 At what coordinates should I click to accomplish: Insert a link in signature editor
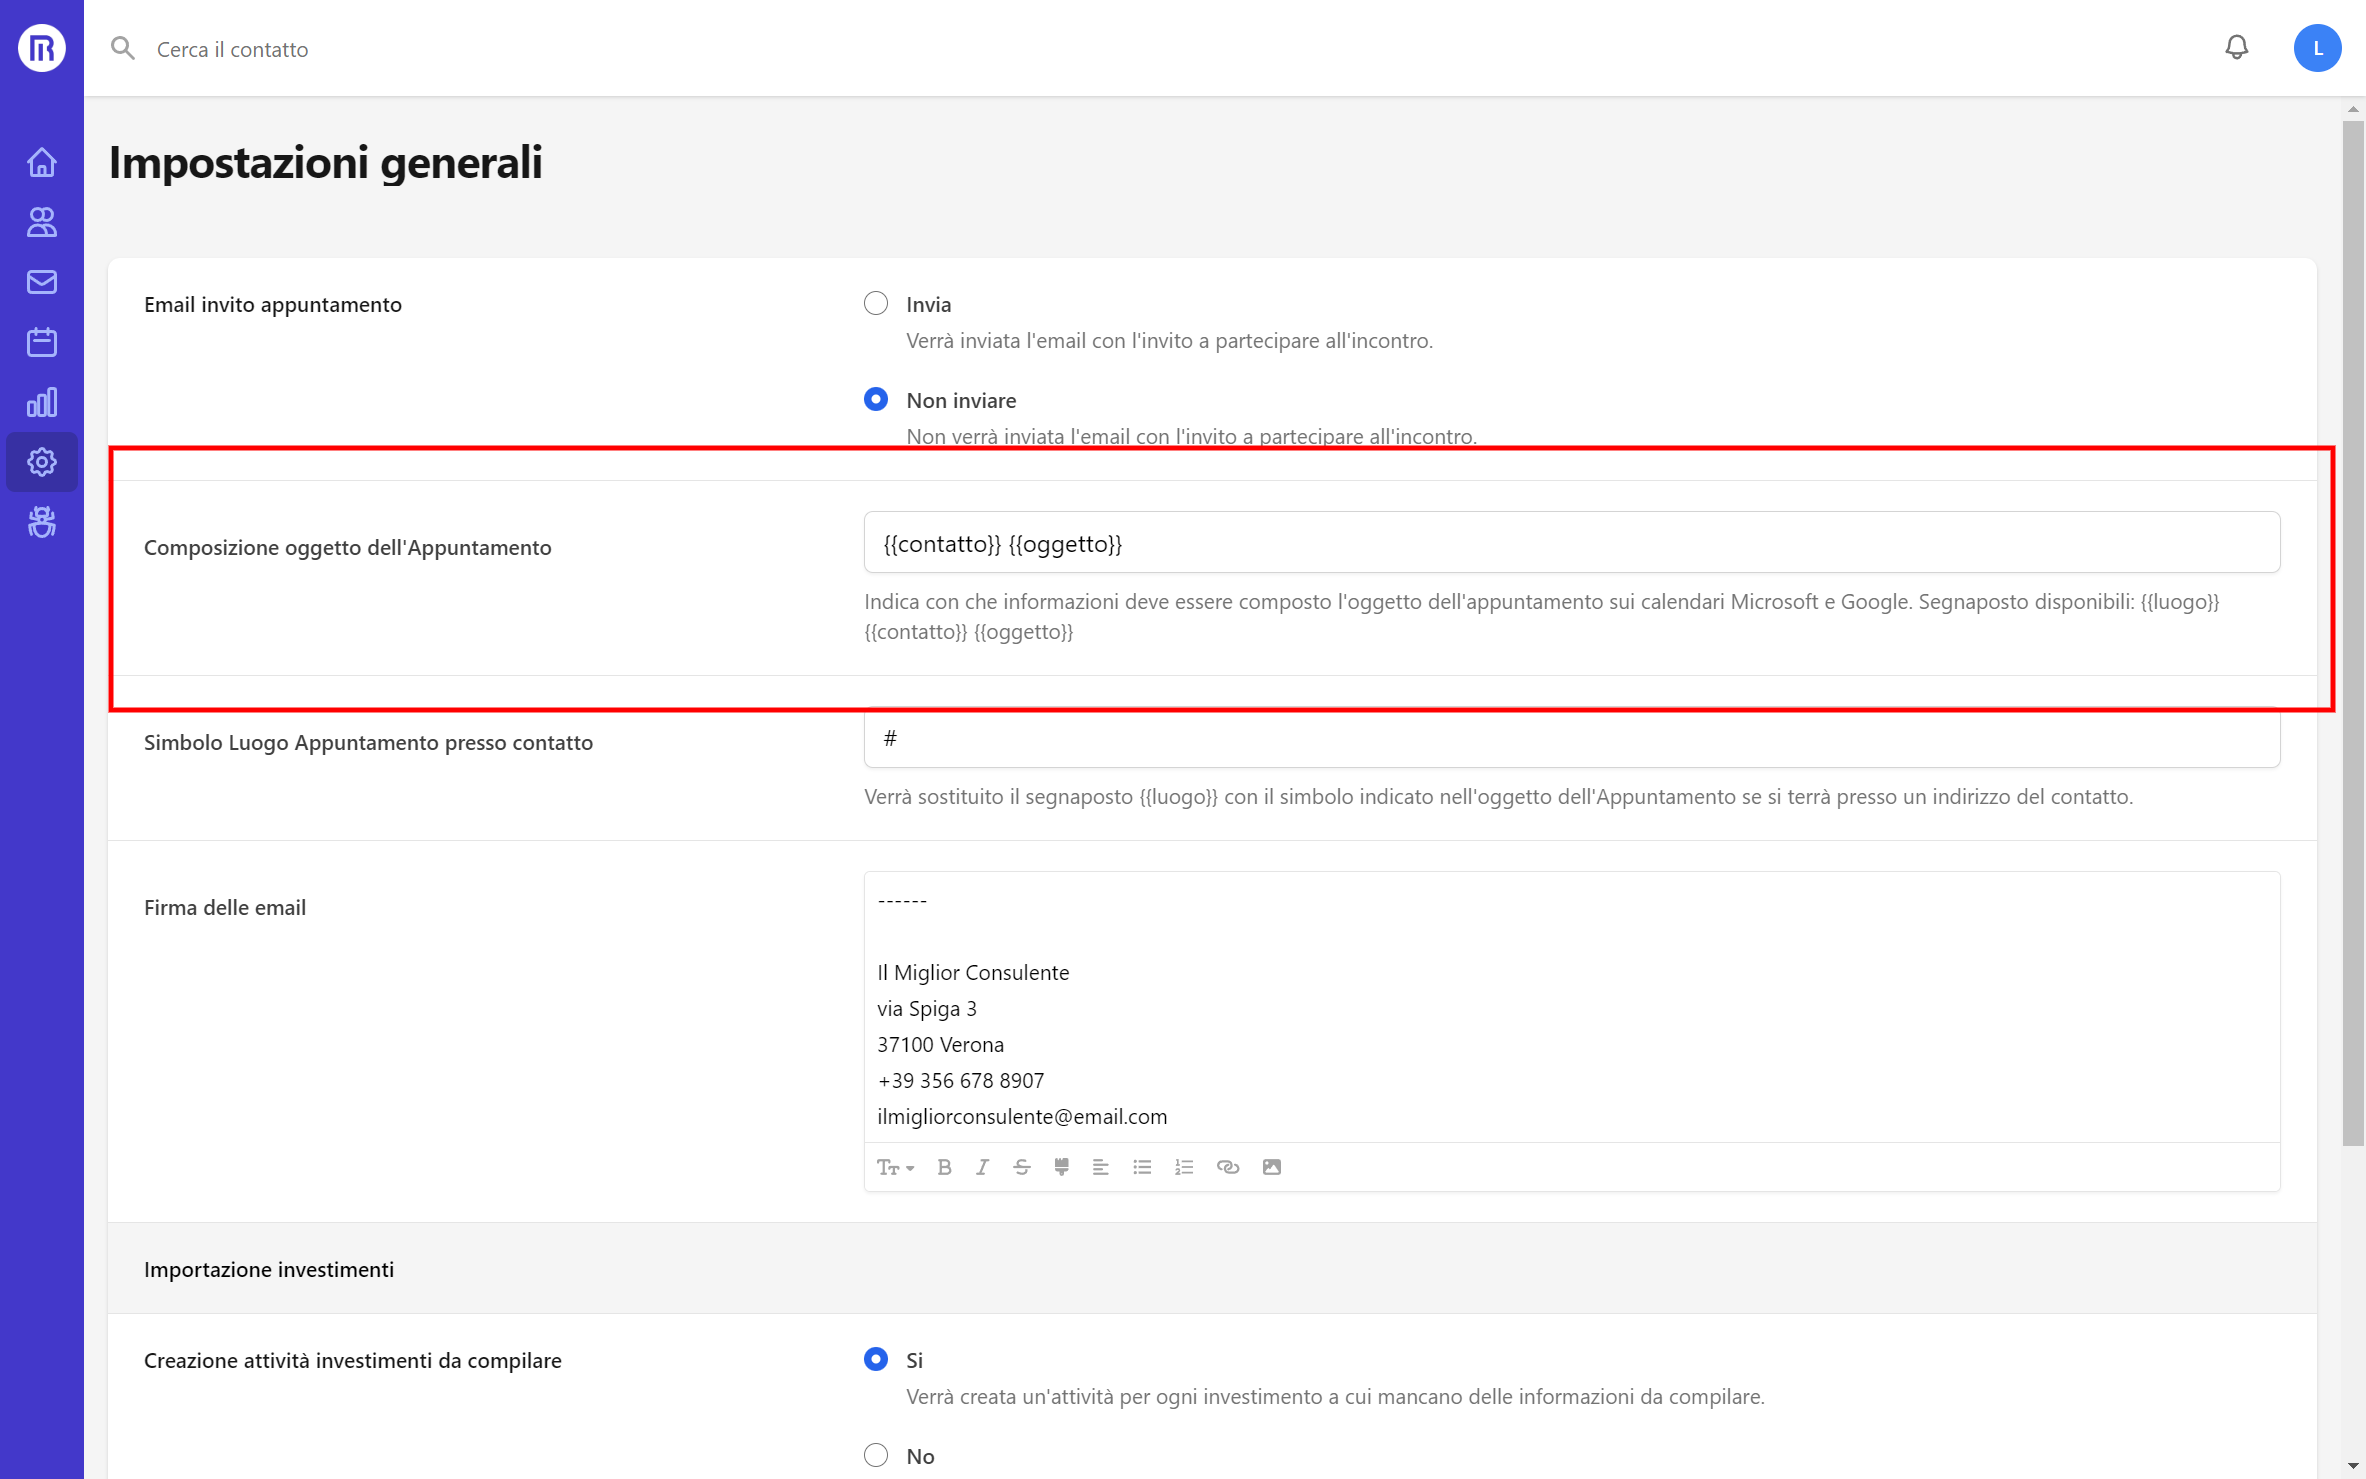click(1228, 1167)
